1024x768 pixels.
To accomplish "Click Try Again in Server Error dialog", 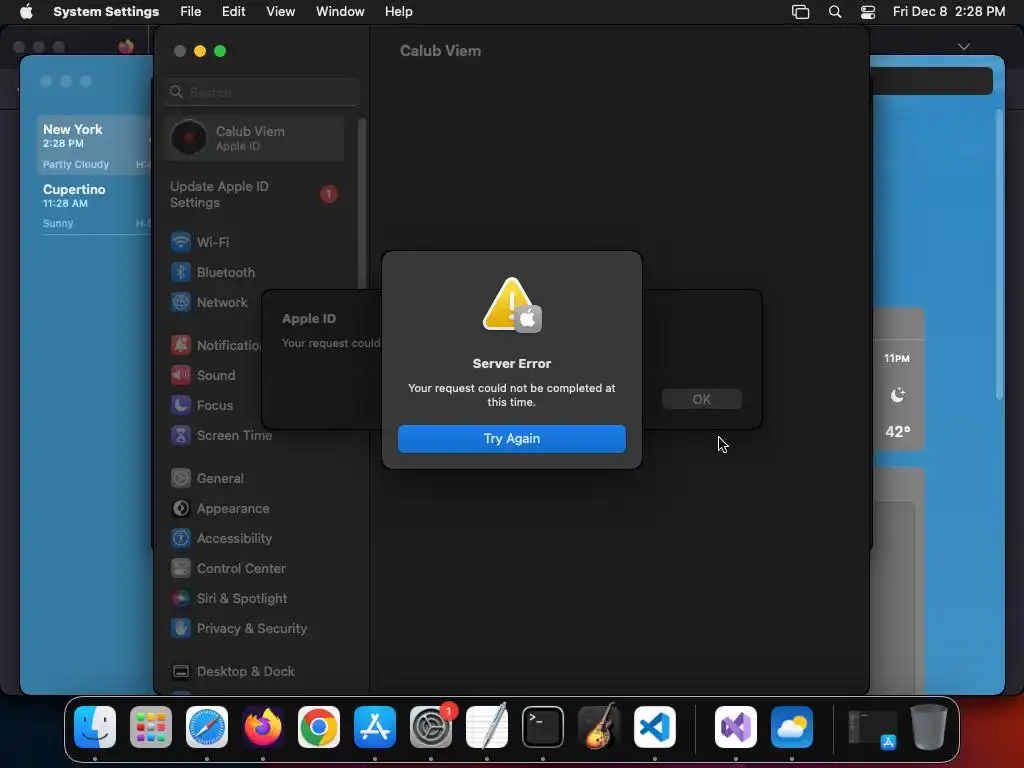I will (511, 439).
